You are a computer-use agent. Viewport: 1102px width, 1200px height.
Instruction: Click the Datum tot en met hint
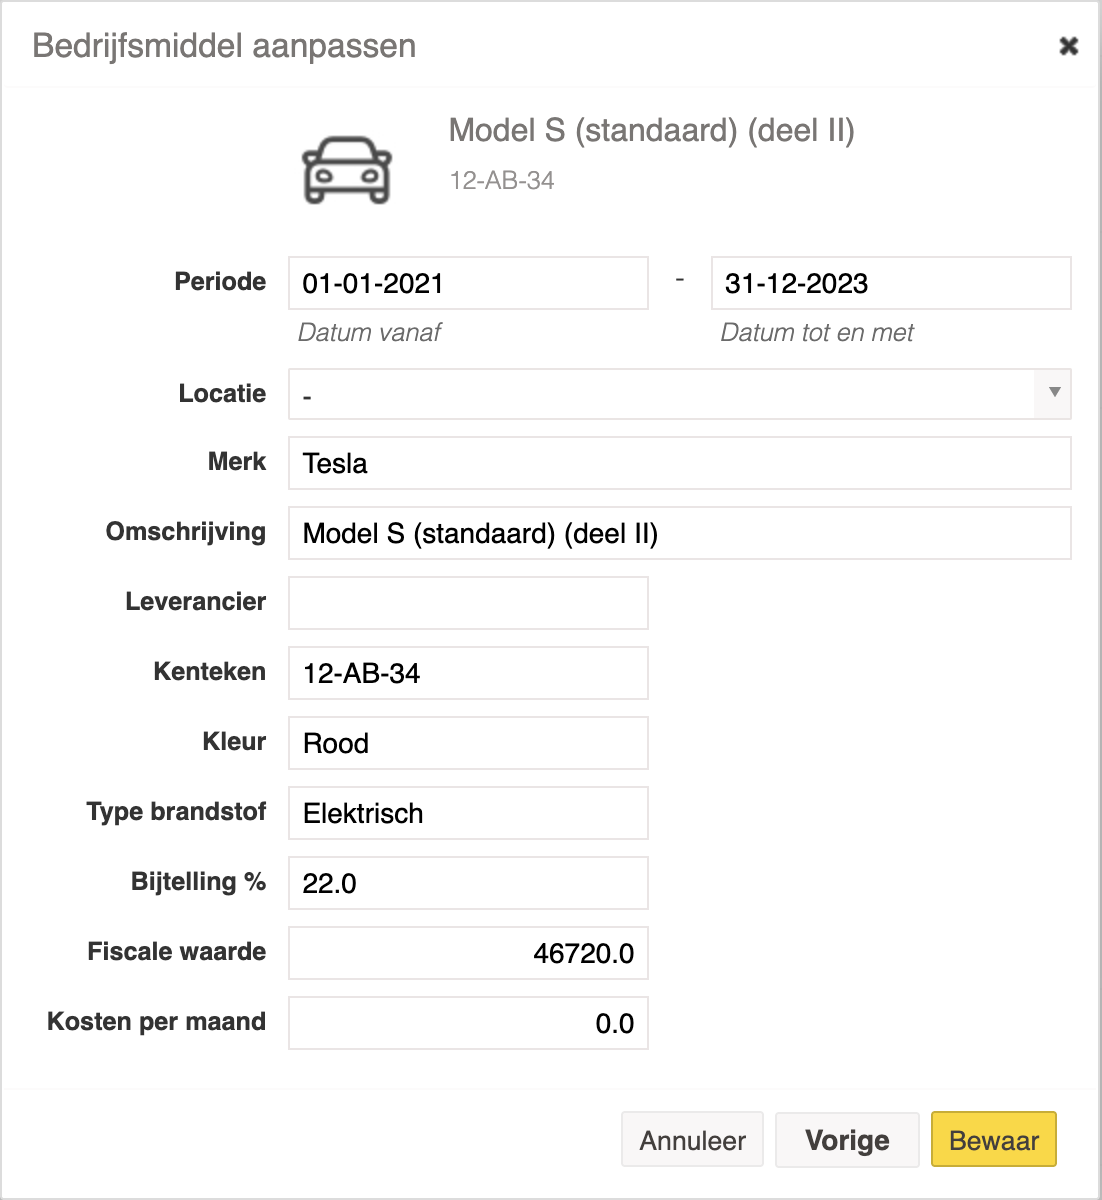pyautogui.click(x=817, y=333)
